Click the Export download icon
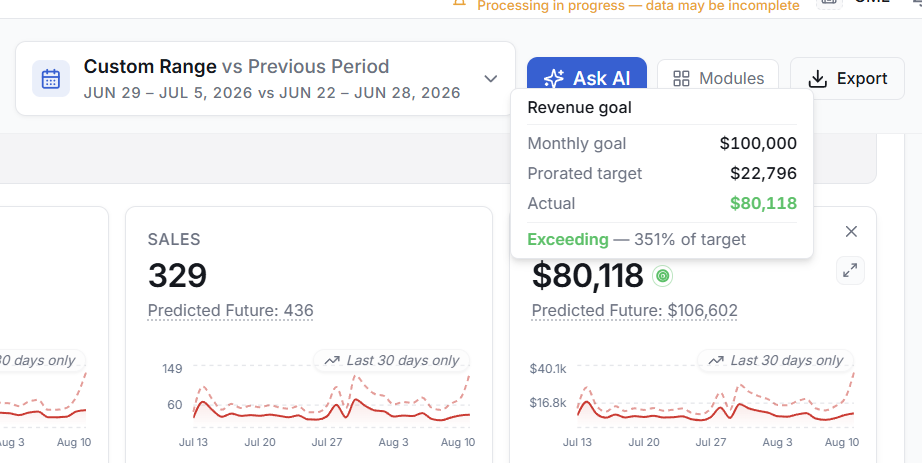This screenshot has height=463, width=922. [817, 79]
